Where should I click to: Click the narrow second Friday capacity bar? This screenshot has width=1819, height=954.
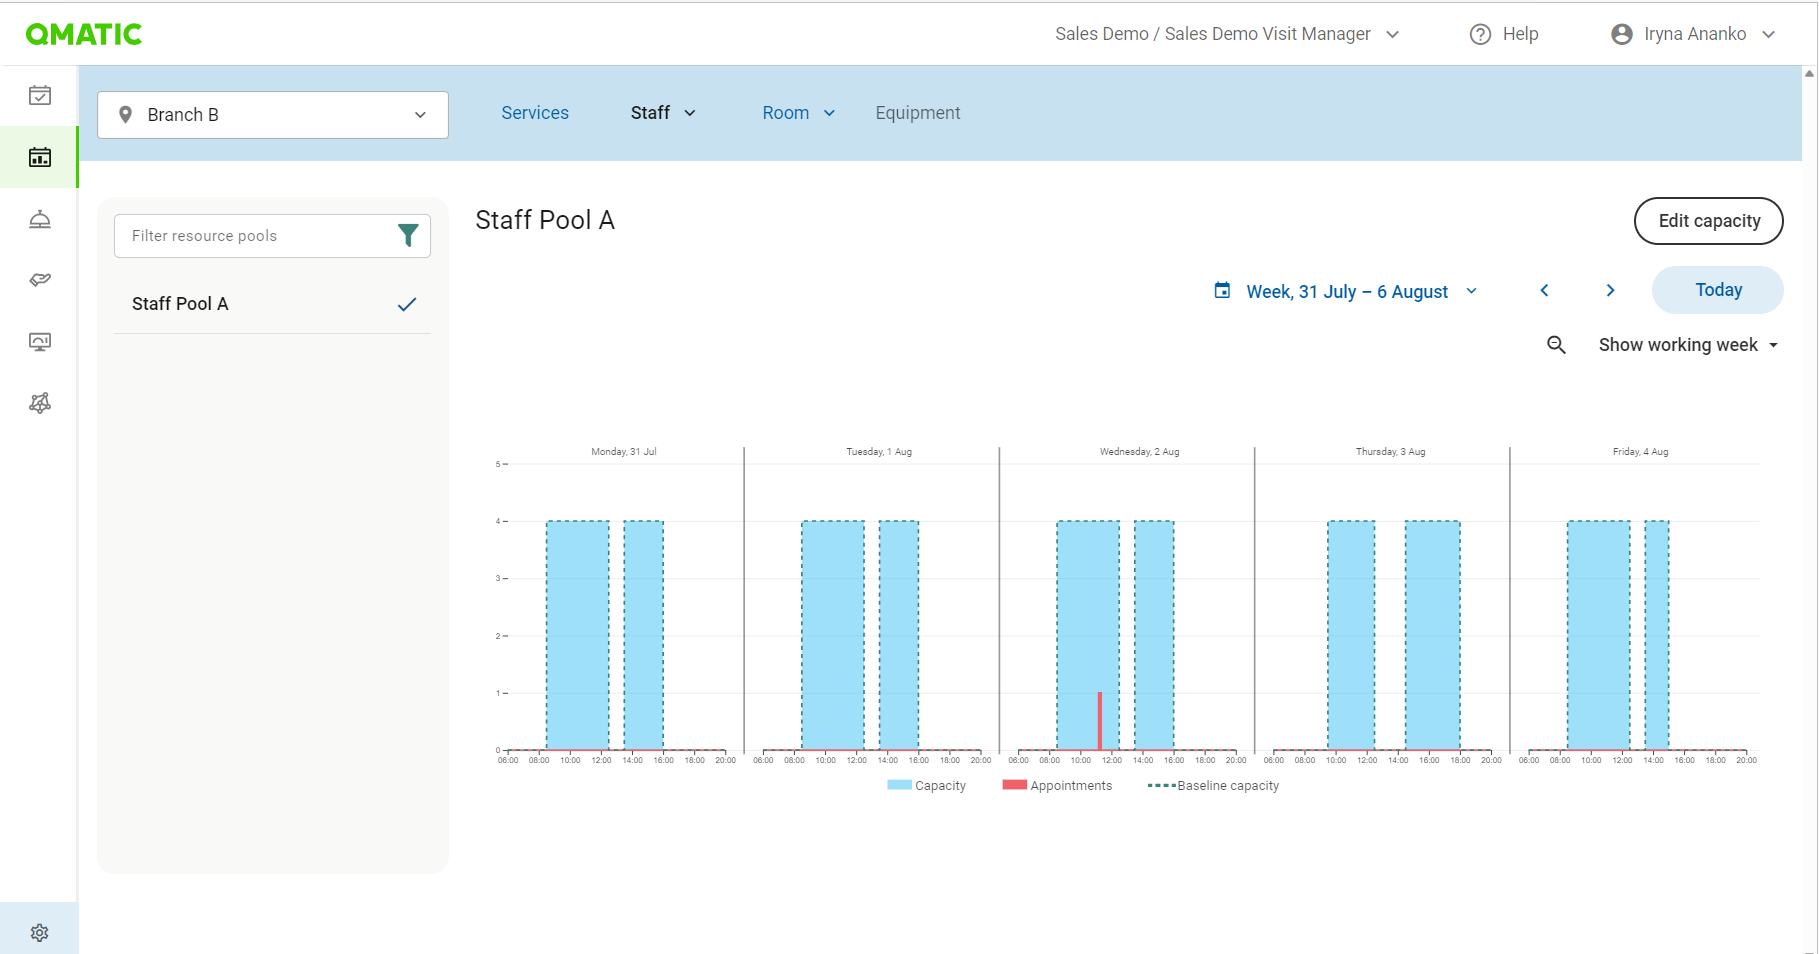click(x=1657, y=635)
